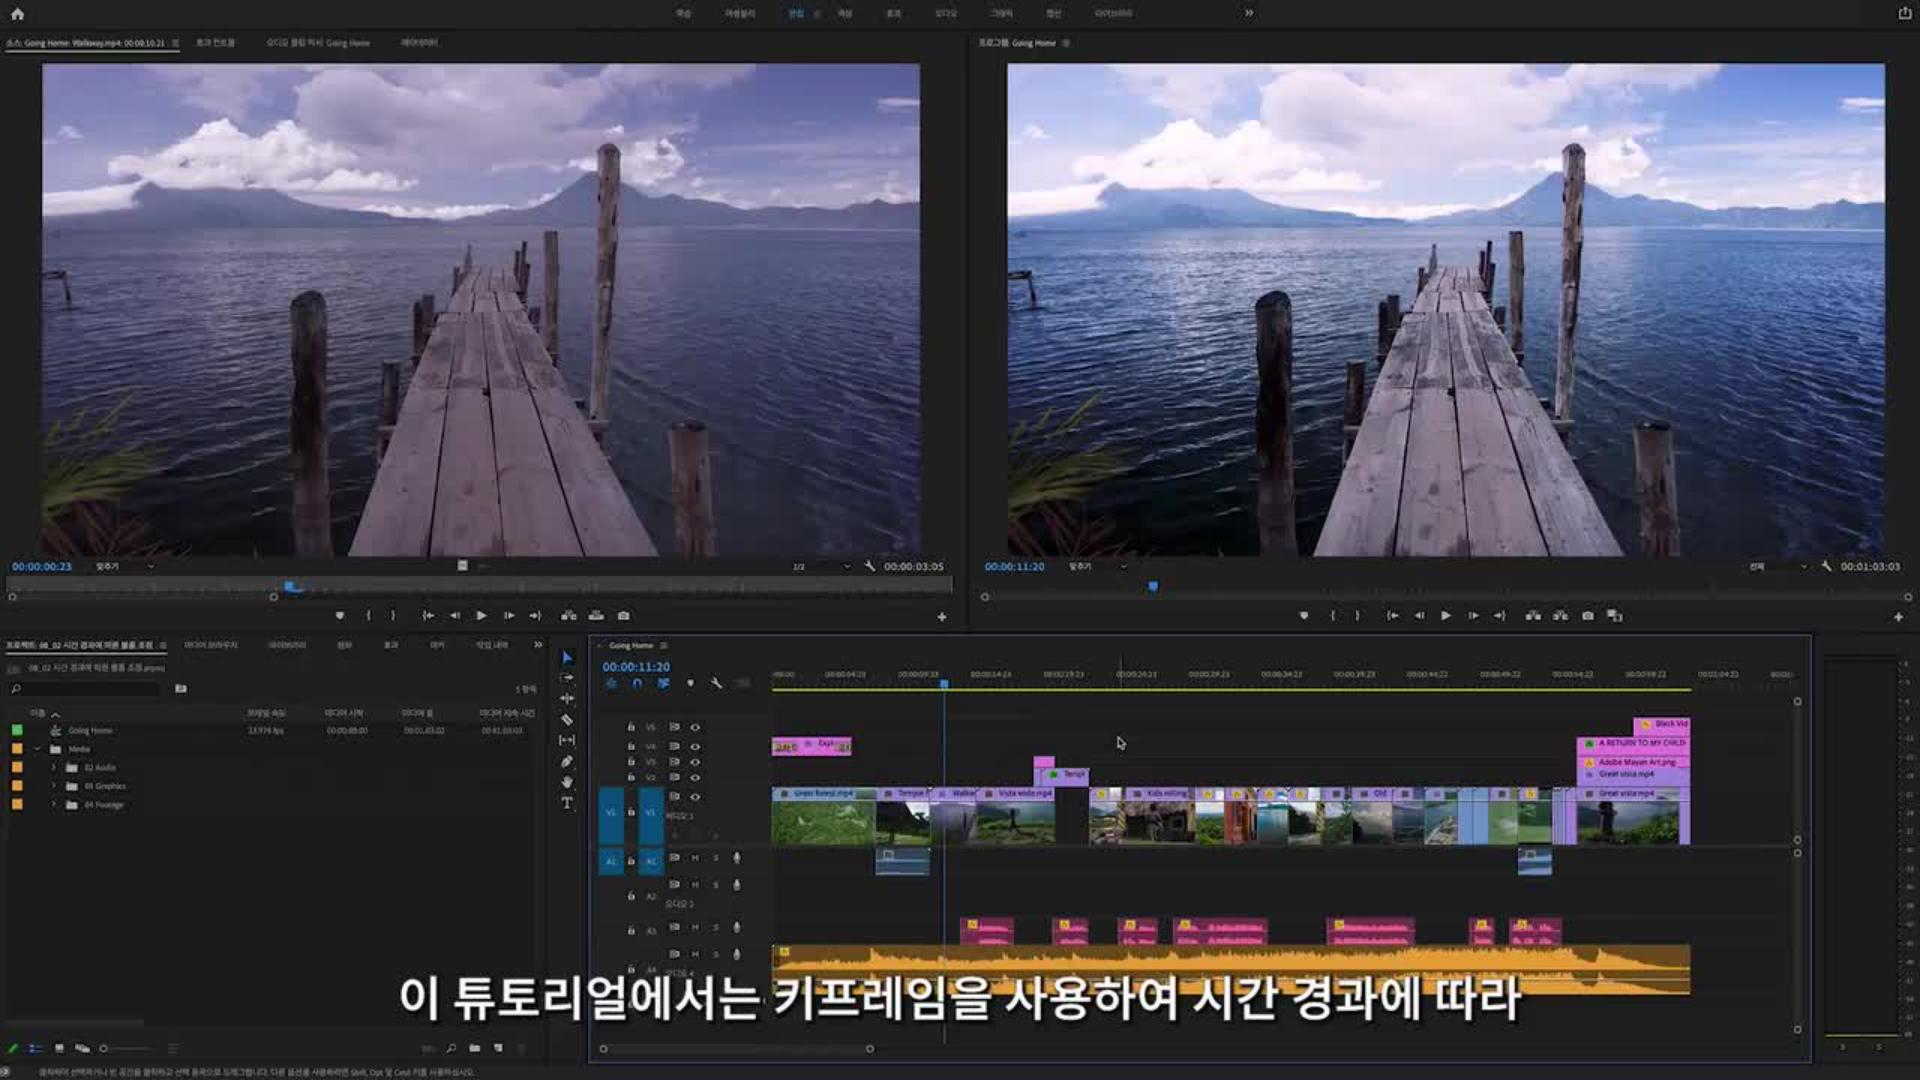Viewport: 1920px width, 1080px height.
Task: Hide track V5 using eye icon
Action: pyautogui.click(x=695, y=727)
